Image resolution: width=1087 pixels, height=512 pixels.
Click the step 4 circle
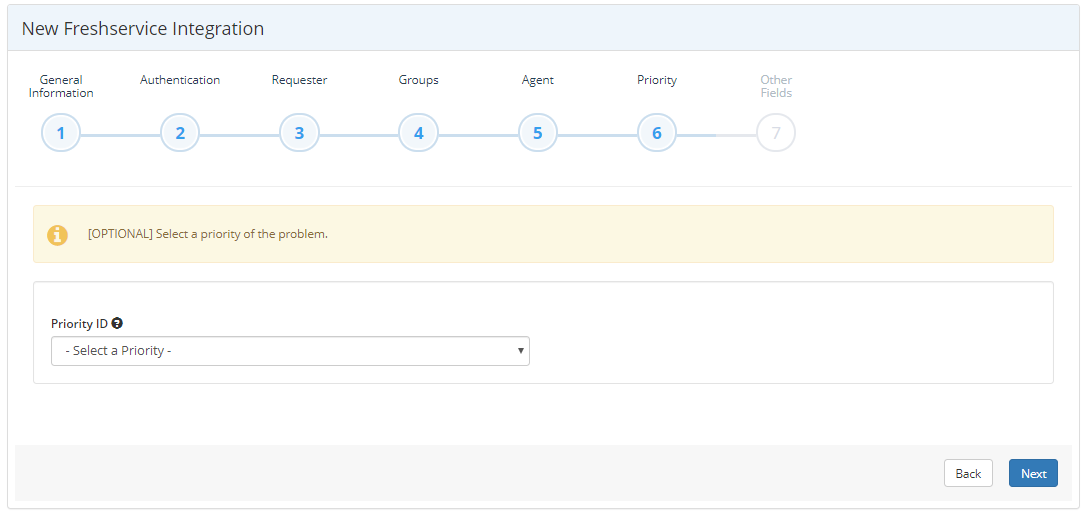coord(418,133)
